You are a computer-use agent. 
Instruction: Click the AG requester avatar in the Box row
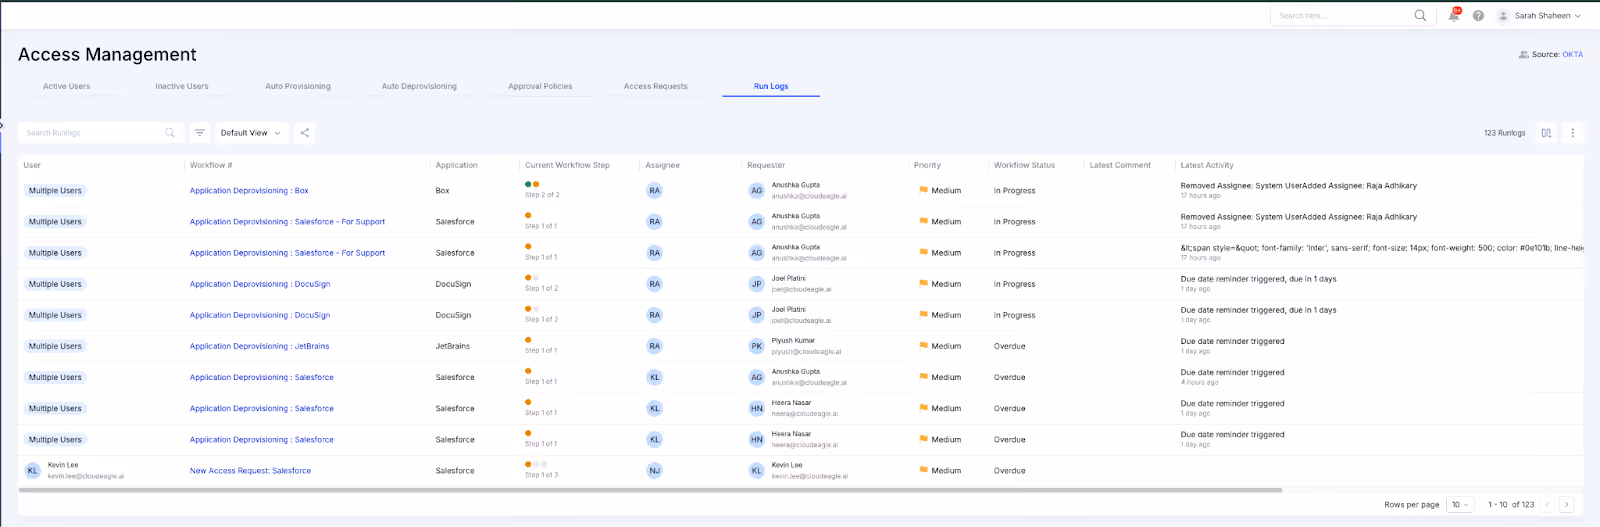pos(756,191)
